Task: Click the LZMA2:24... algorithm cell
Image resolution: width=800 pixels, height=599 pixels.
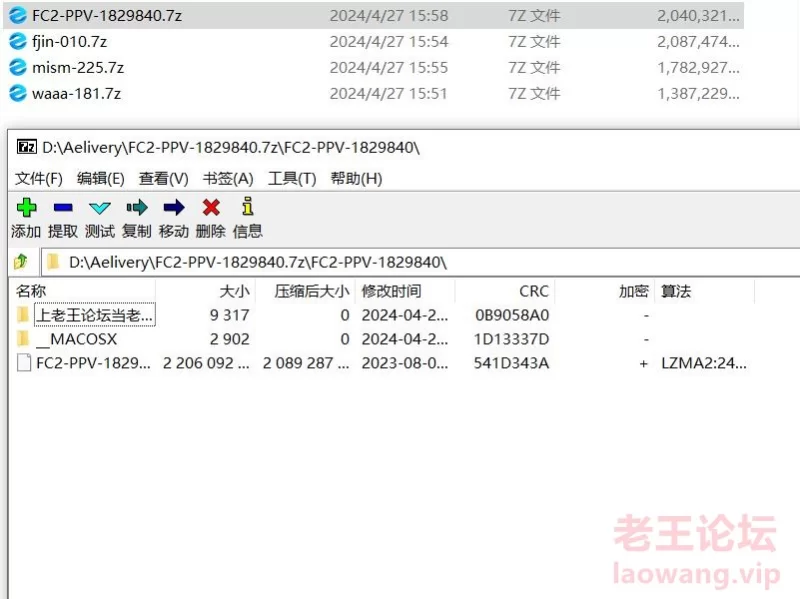Action: 704,363
